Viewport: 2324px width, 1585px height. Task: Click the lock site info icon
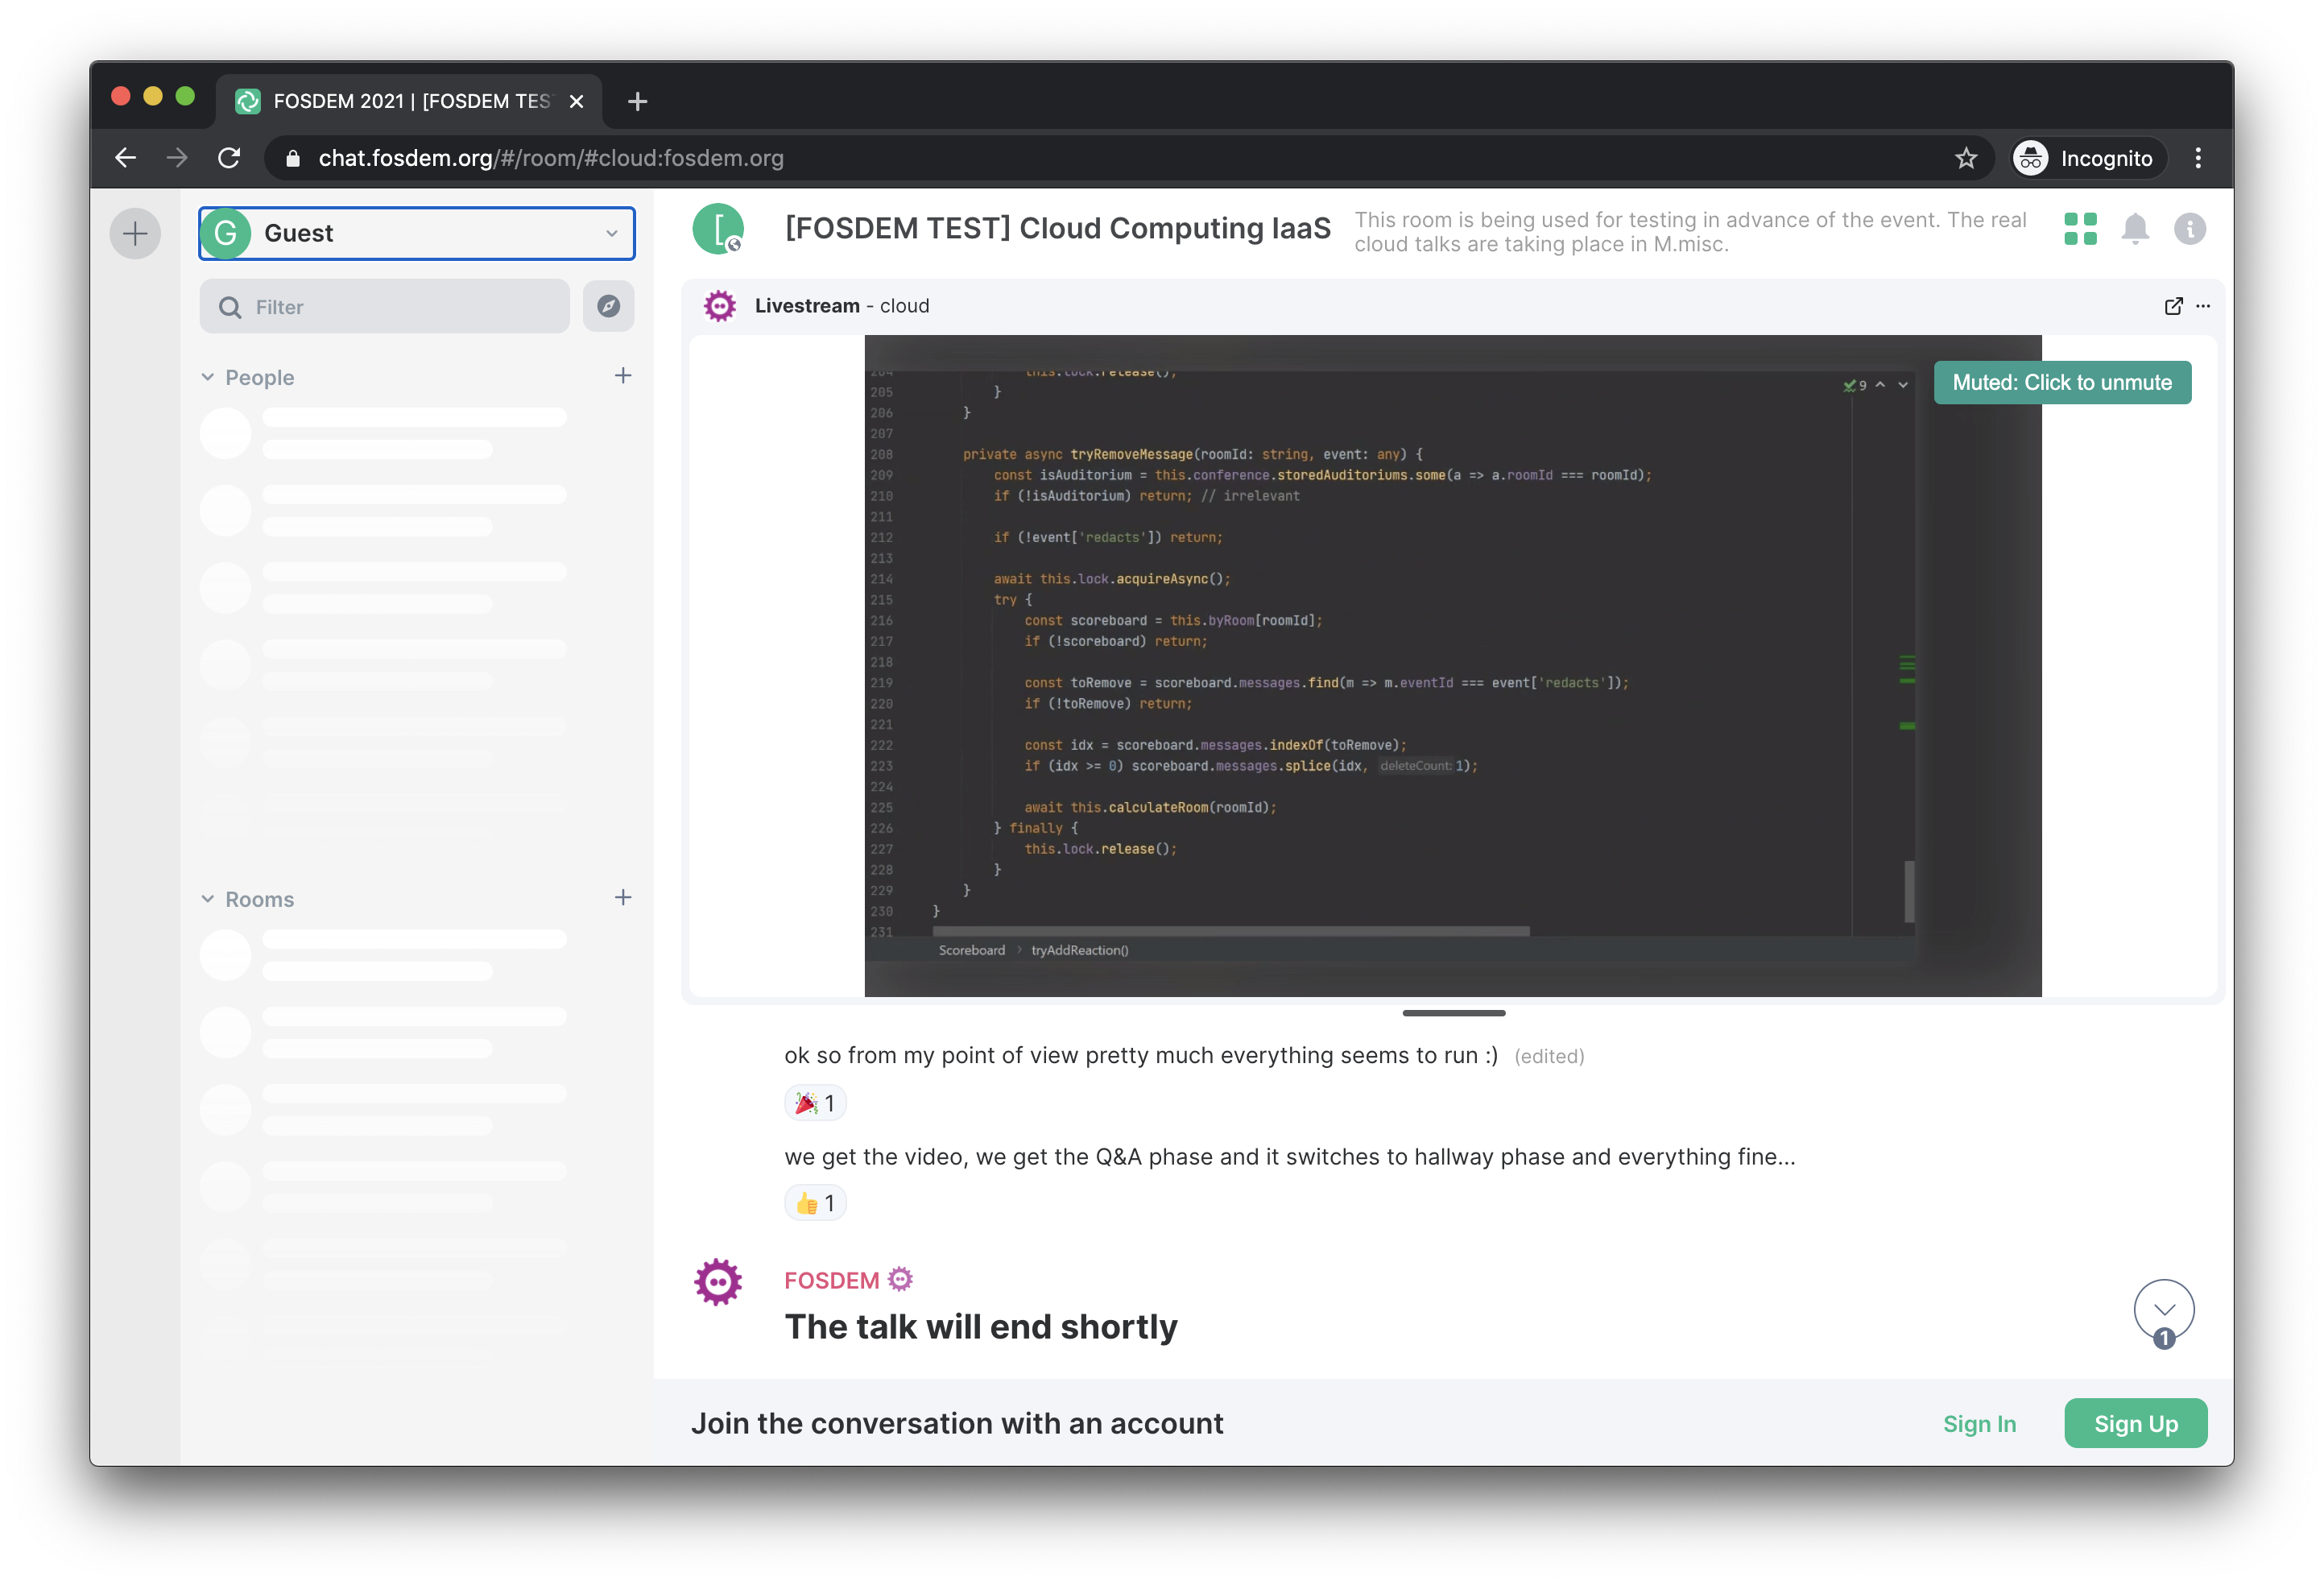[293, 158]
